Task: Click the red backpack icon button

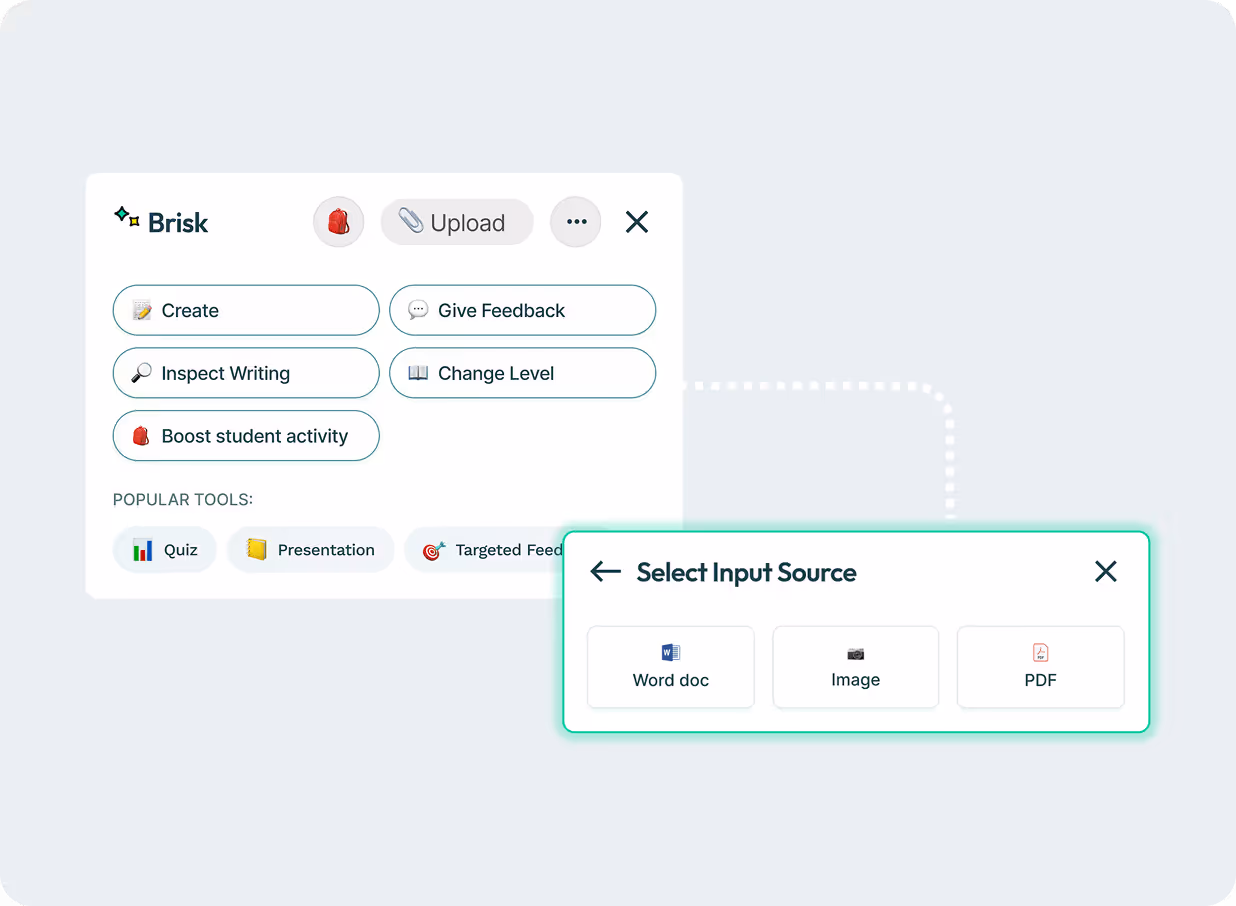Action: click(x=338, y=222)
